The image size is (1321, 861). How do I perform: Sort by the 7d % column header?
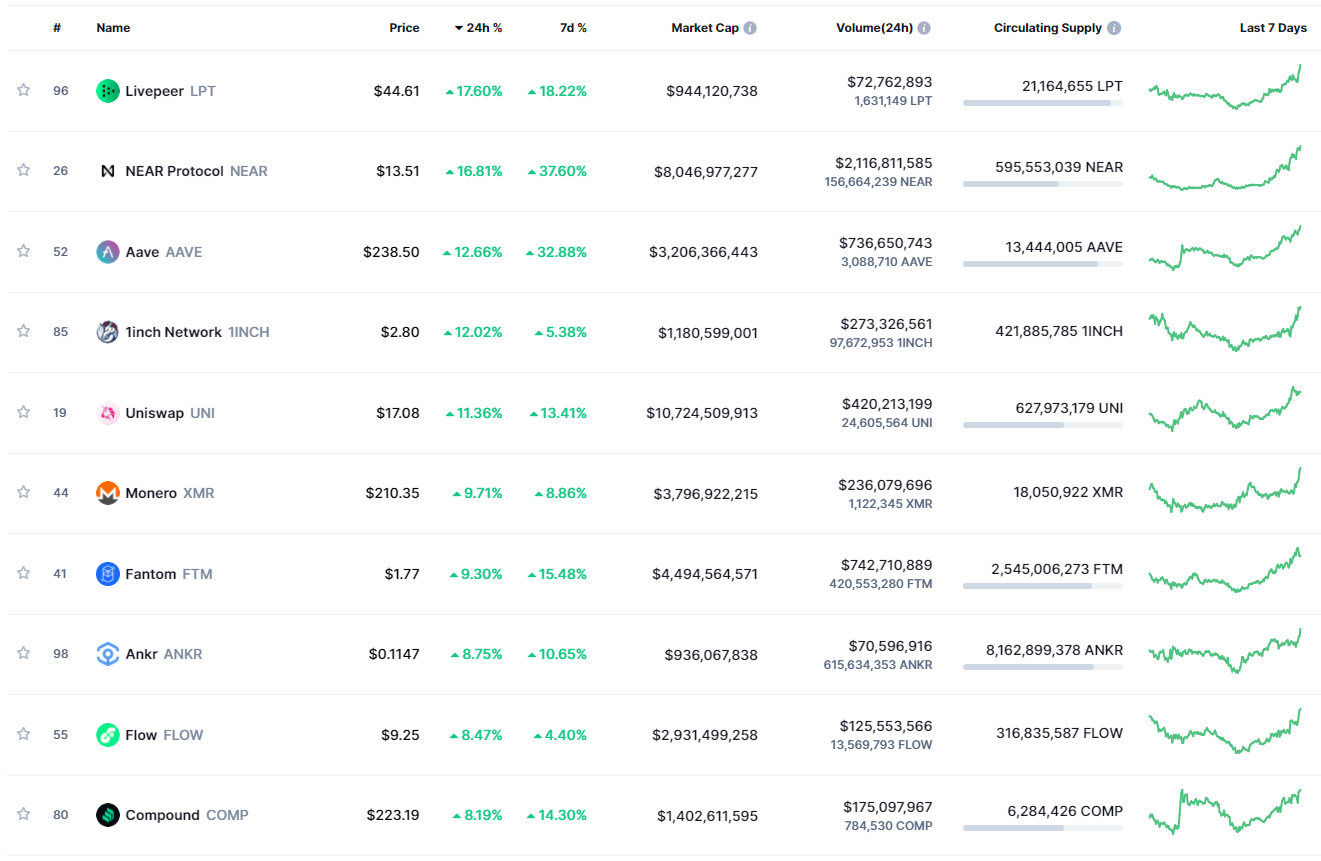[x=573, y=28]
